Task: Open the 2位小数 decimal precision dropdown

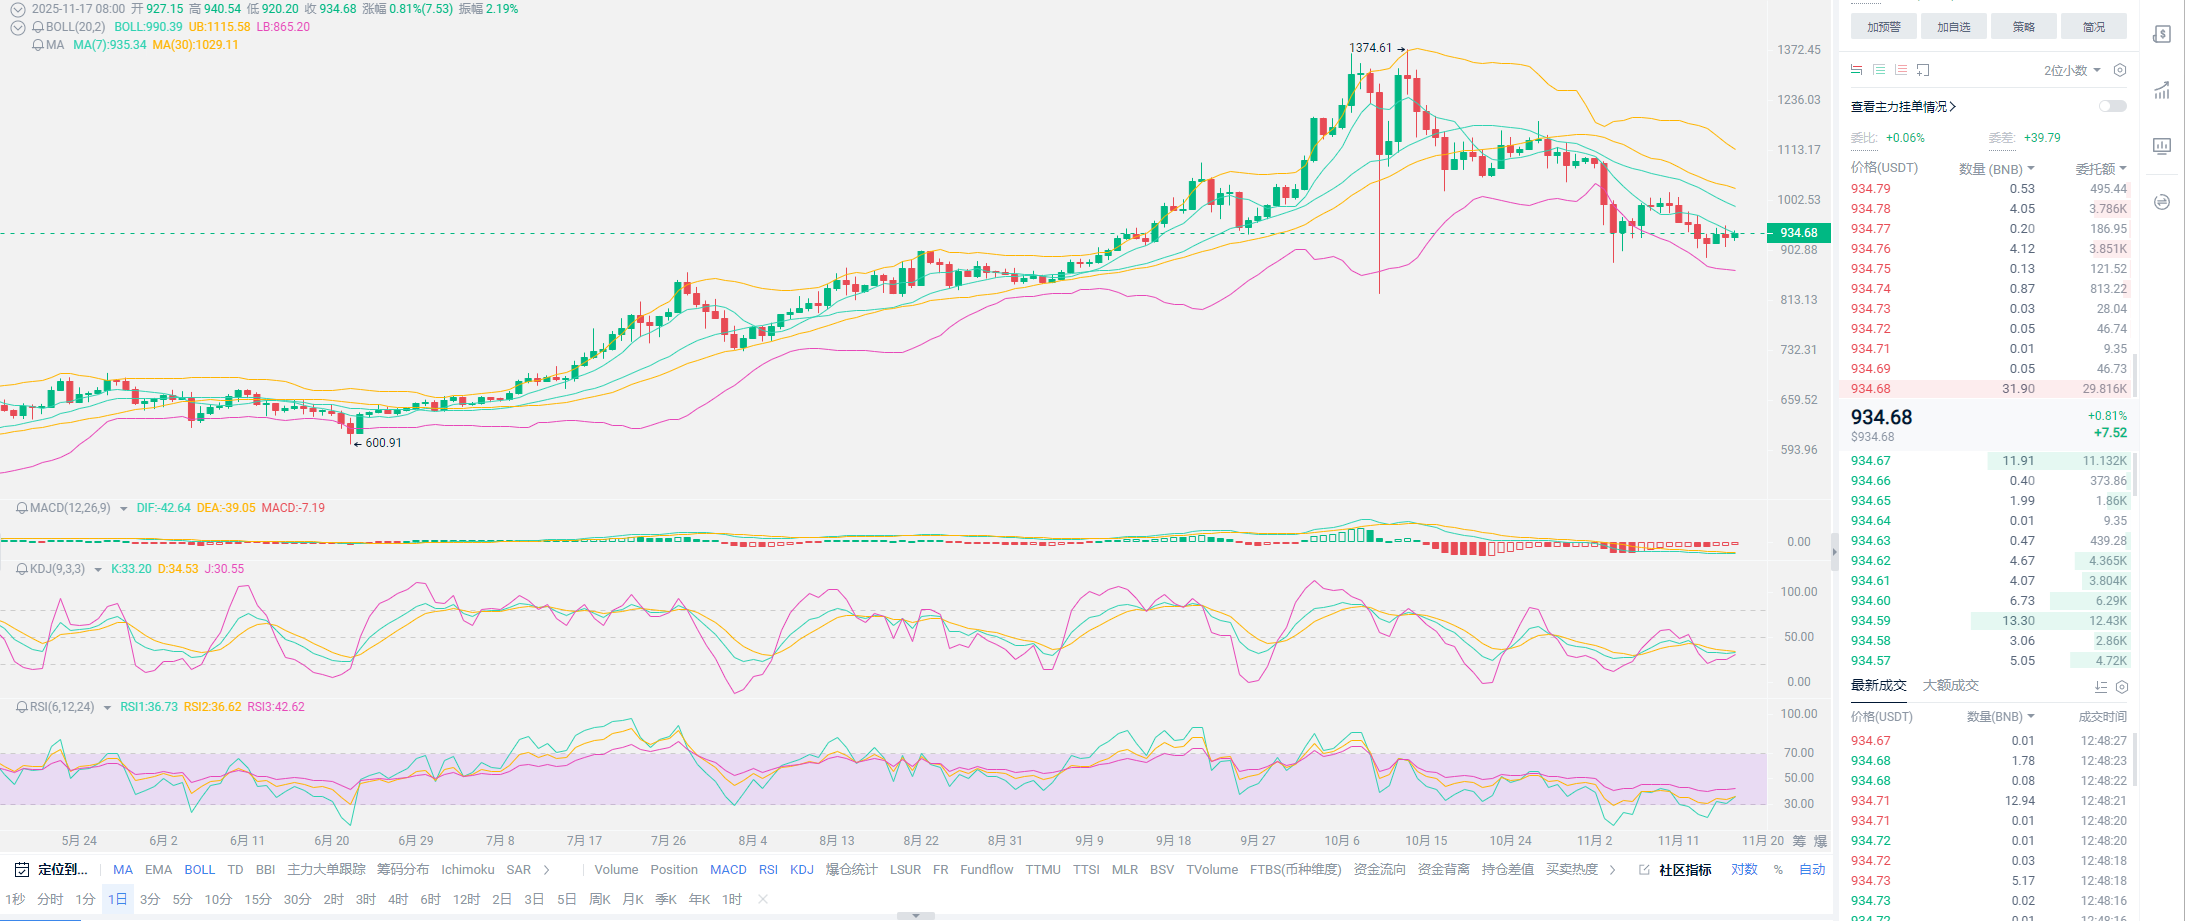Action: pyautogui.click(x=2071, y=70)
